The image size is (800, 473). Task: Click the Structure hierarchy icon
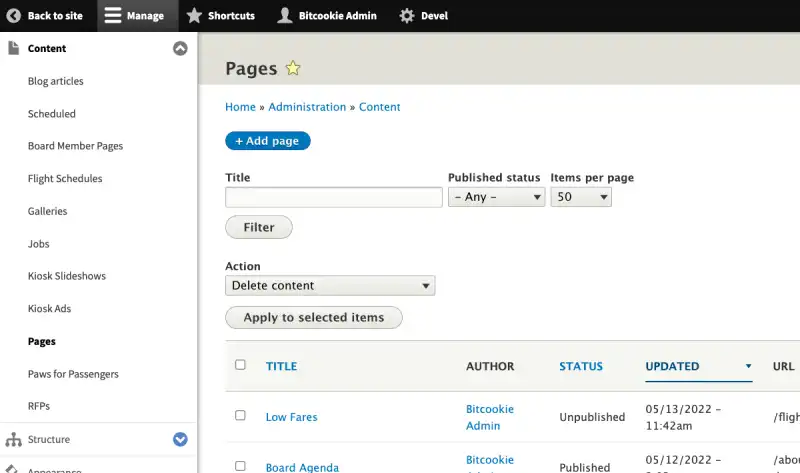coord(13,439)
